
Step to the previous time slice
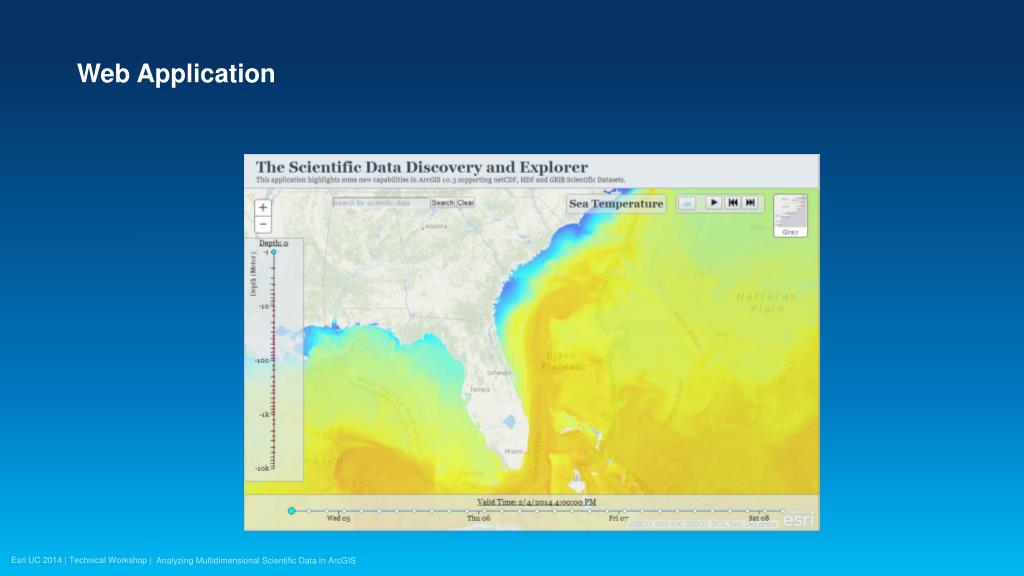coord(733,203)
